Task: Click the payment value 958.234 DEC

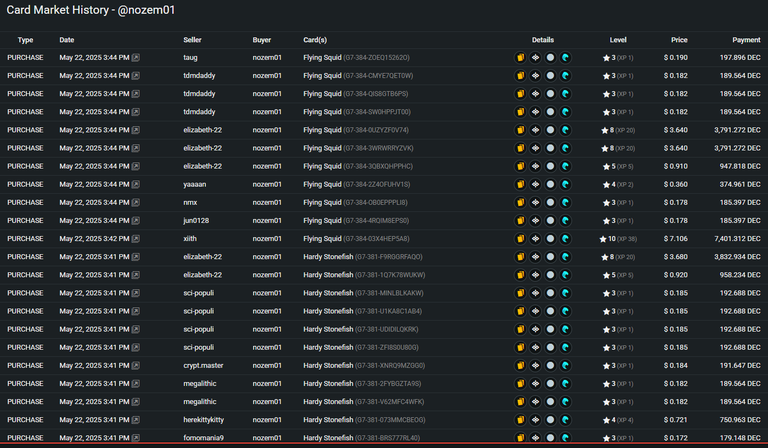Action: [x=740, y=275]
